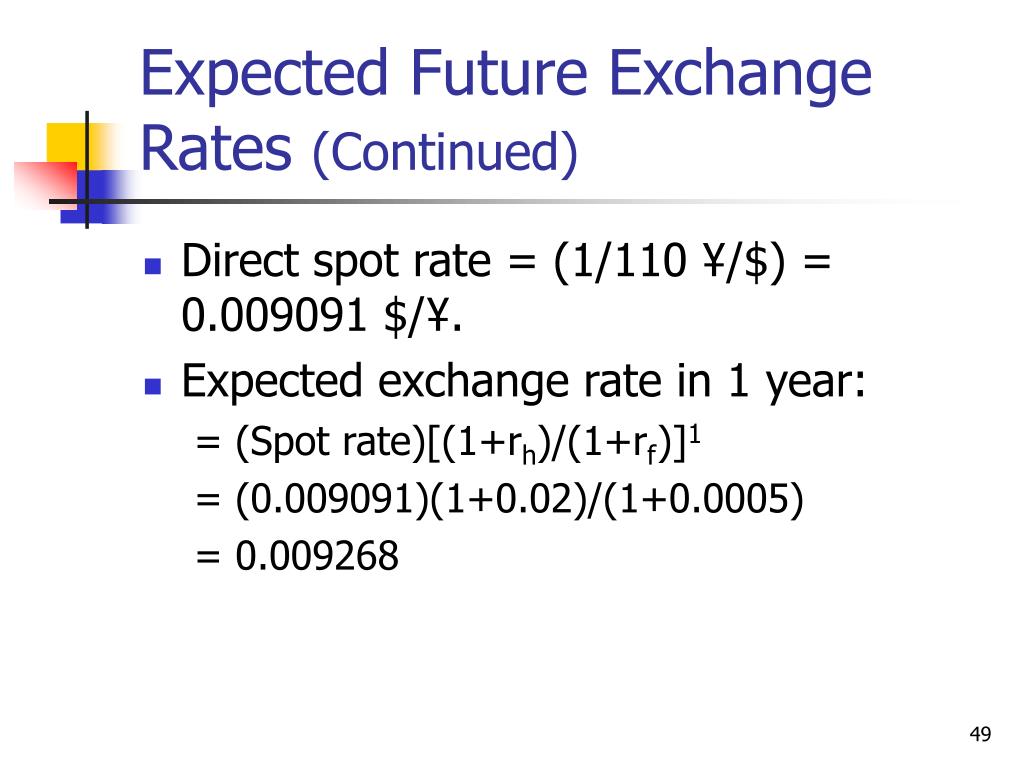Click the slide title 'Expected Future Exchange'
Viewport: 1024px width, 768px height.
point(506,76)
